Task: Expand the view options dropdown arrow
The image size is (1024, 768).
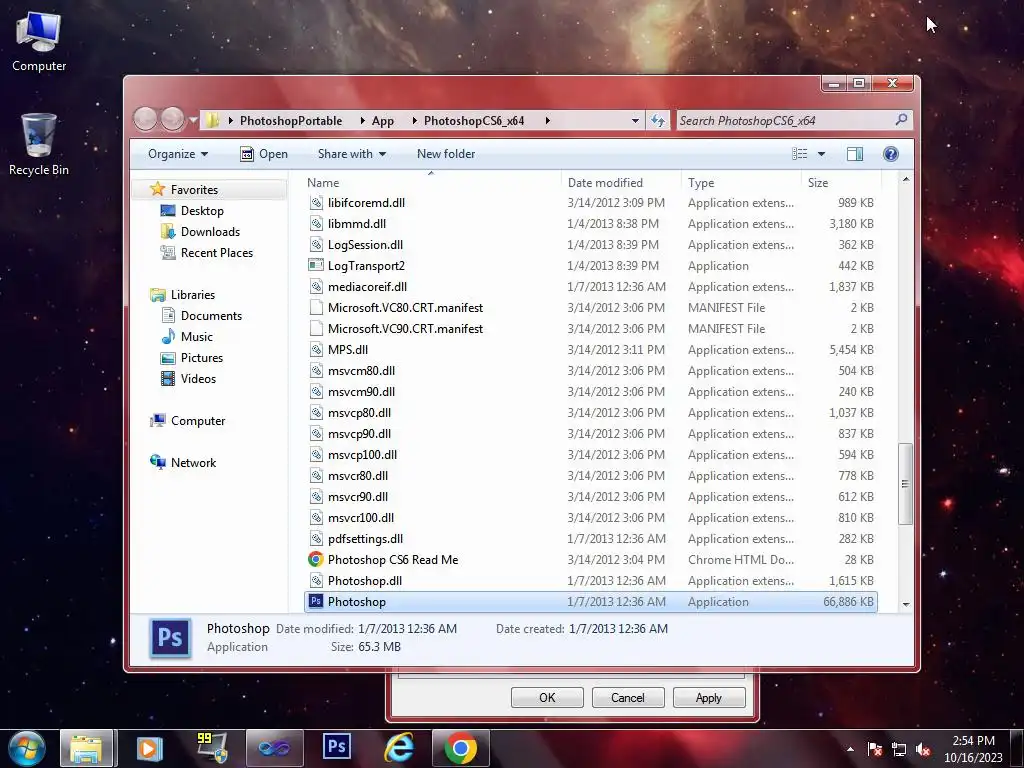Action: (822, 153)
